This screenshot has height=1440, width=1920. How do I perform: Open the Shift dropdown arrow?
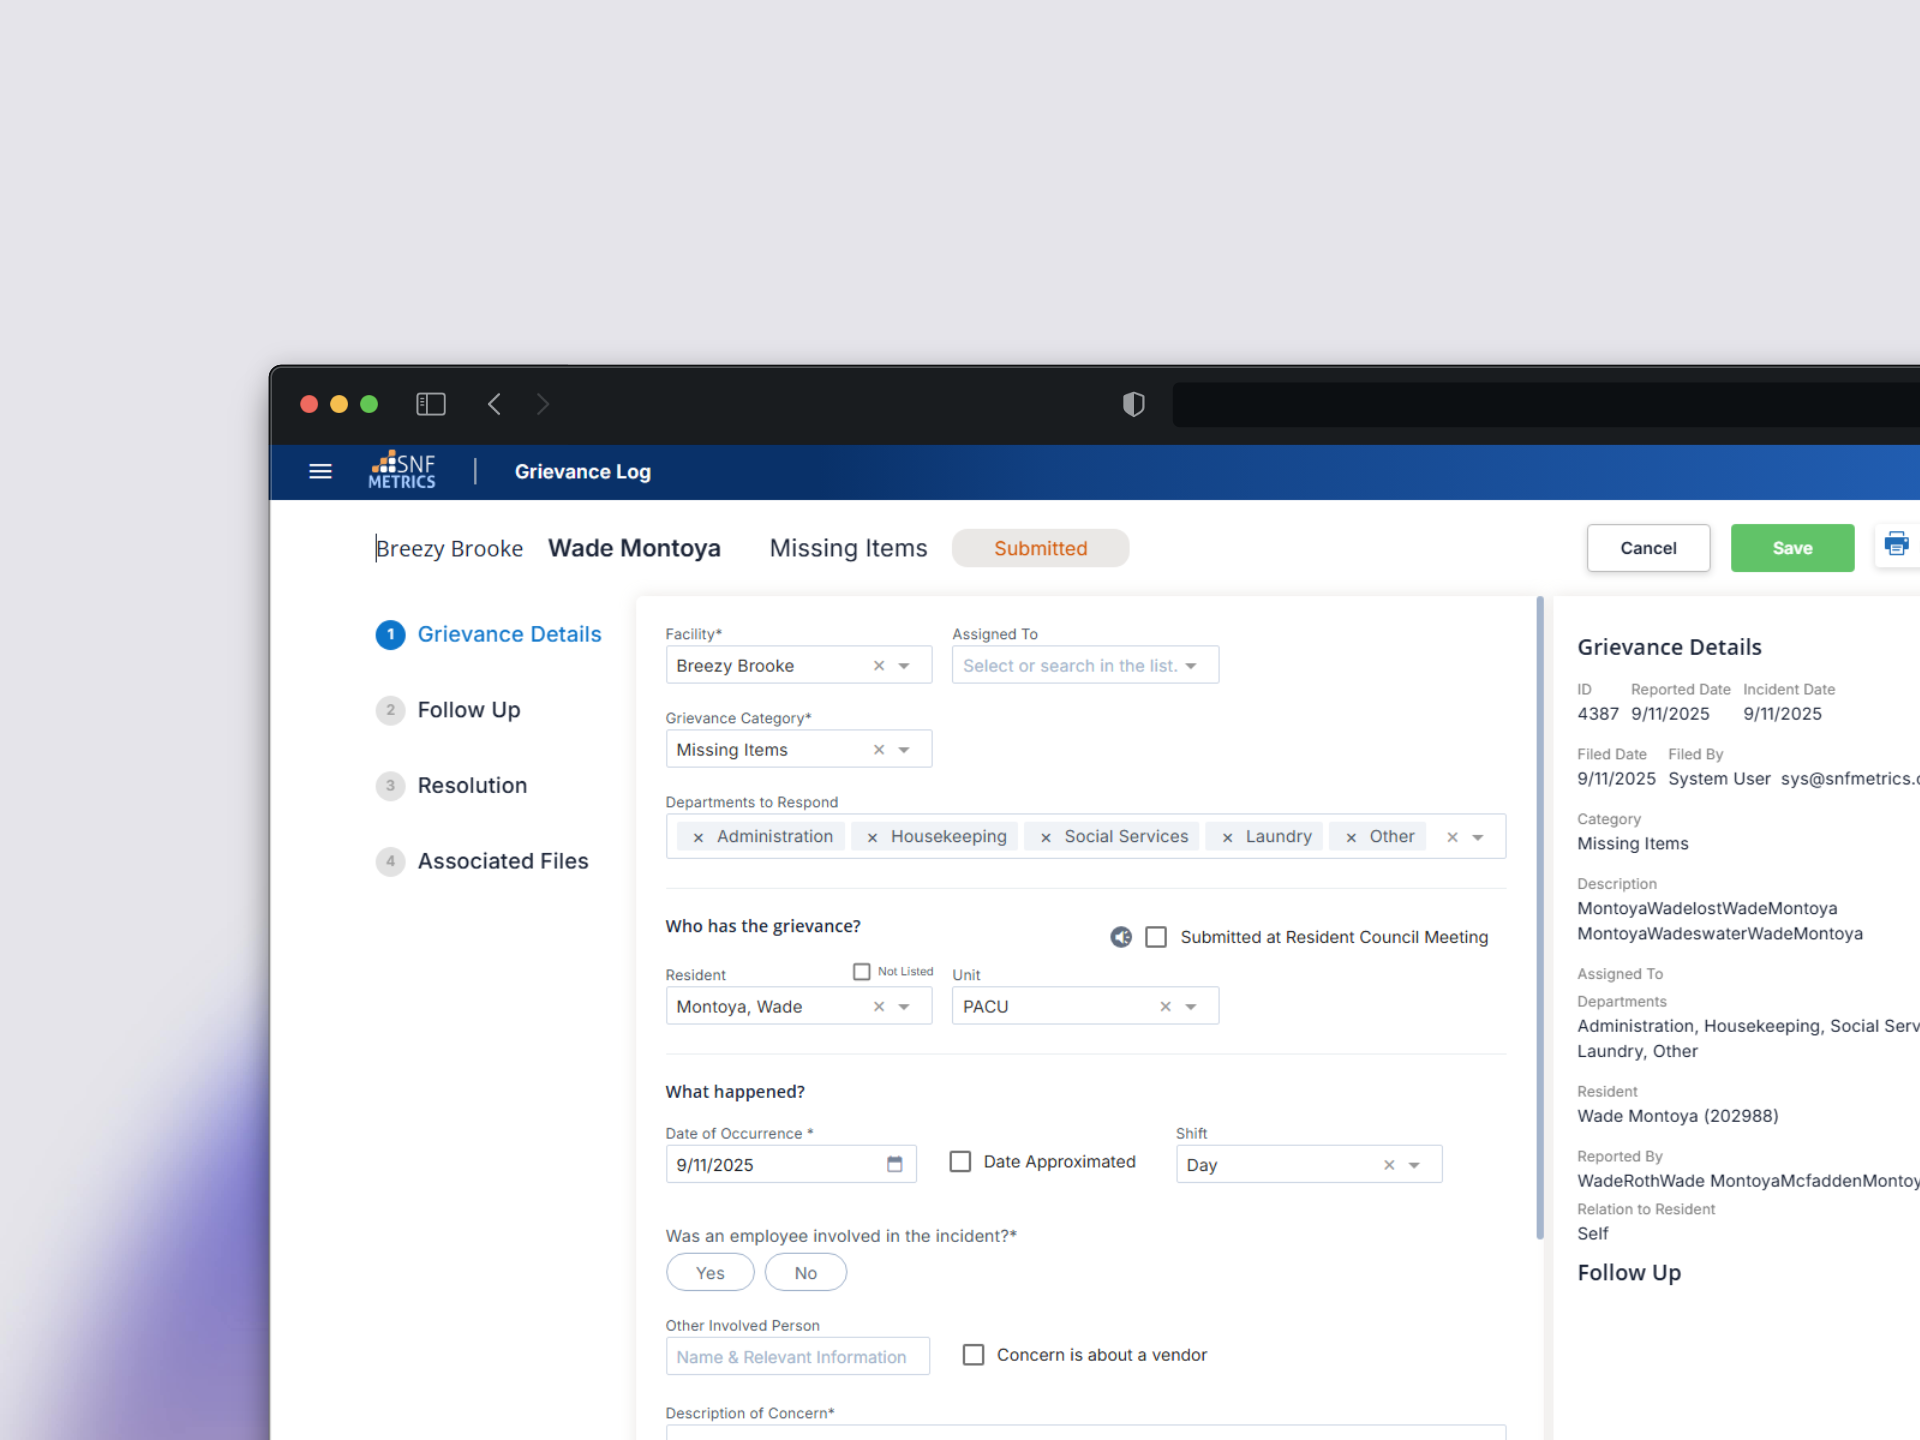(1414, 1165)
